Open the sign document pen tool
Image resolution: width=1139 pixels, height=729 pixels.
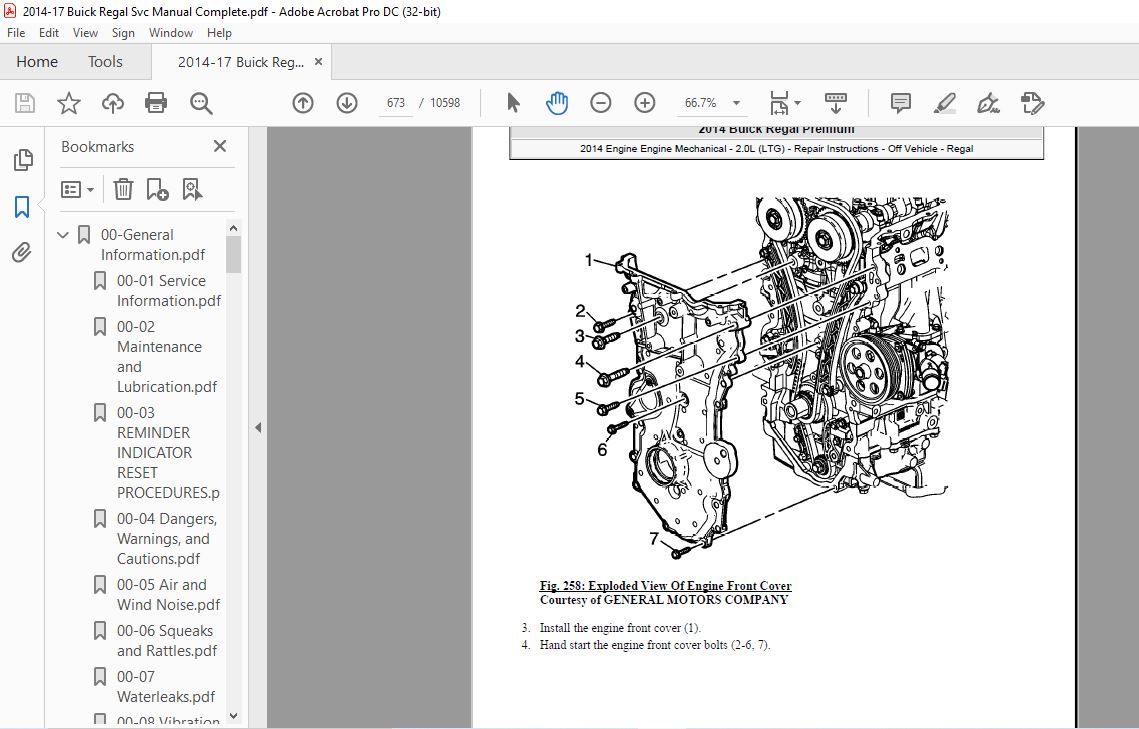pos(988,103)
